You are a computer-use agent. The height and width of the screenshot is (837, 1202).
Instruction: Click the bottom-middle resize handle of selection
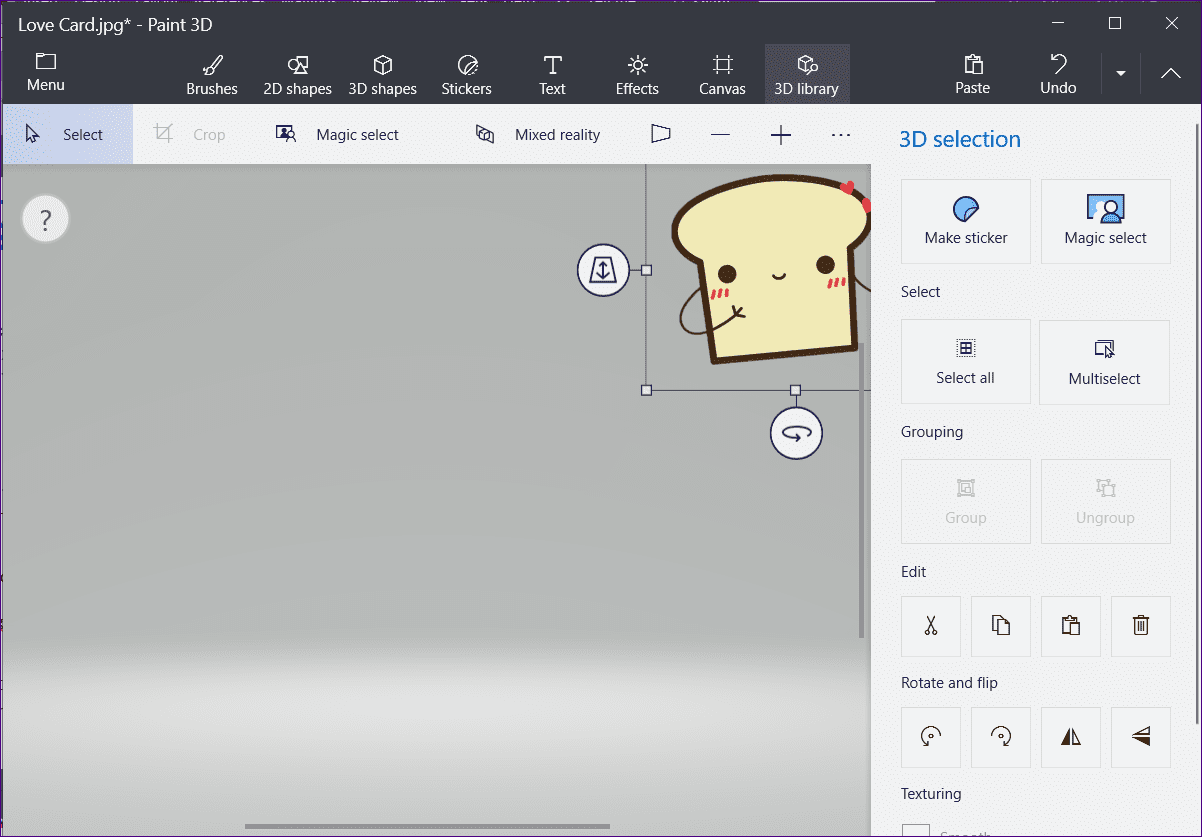pos(795,390)
